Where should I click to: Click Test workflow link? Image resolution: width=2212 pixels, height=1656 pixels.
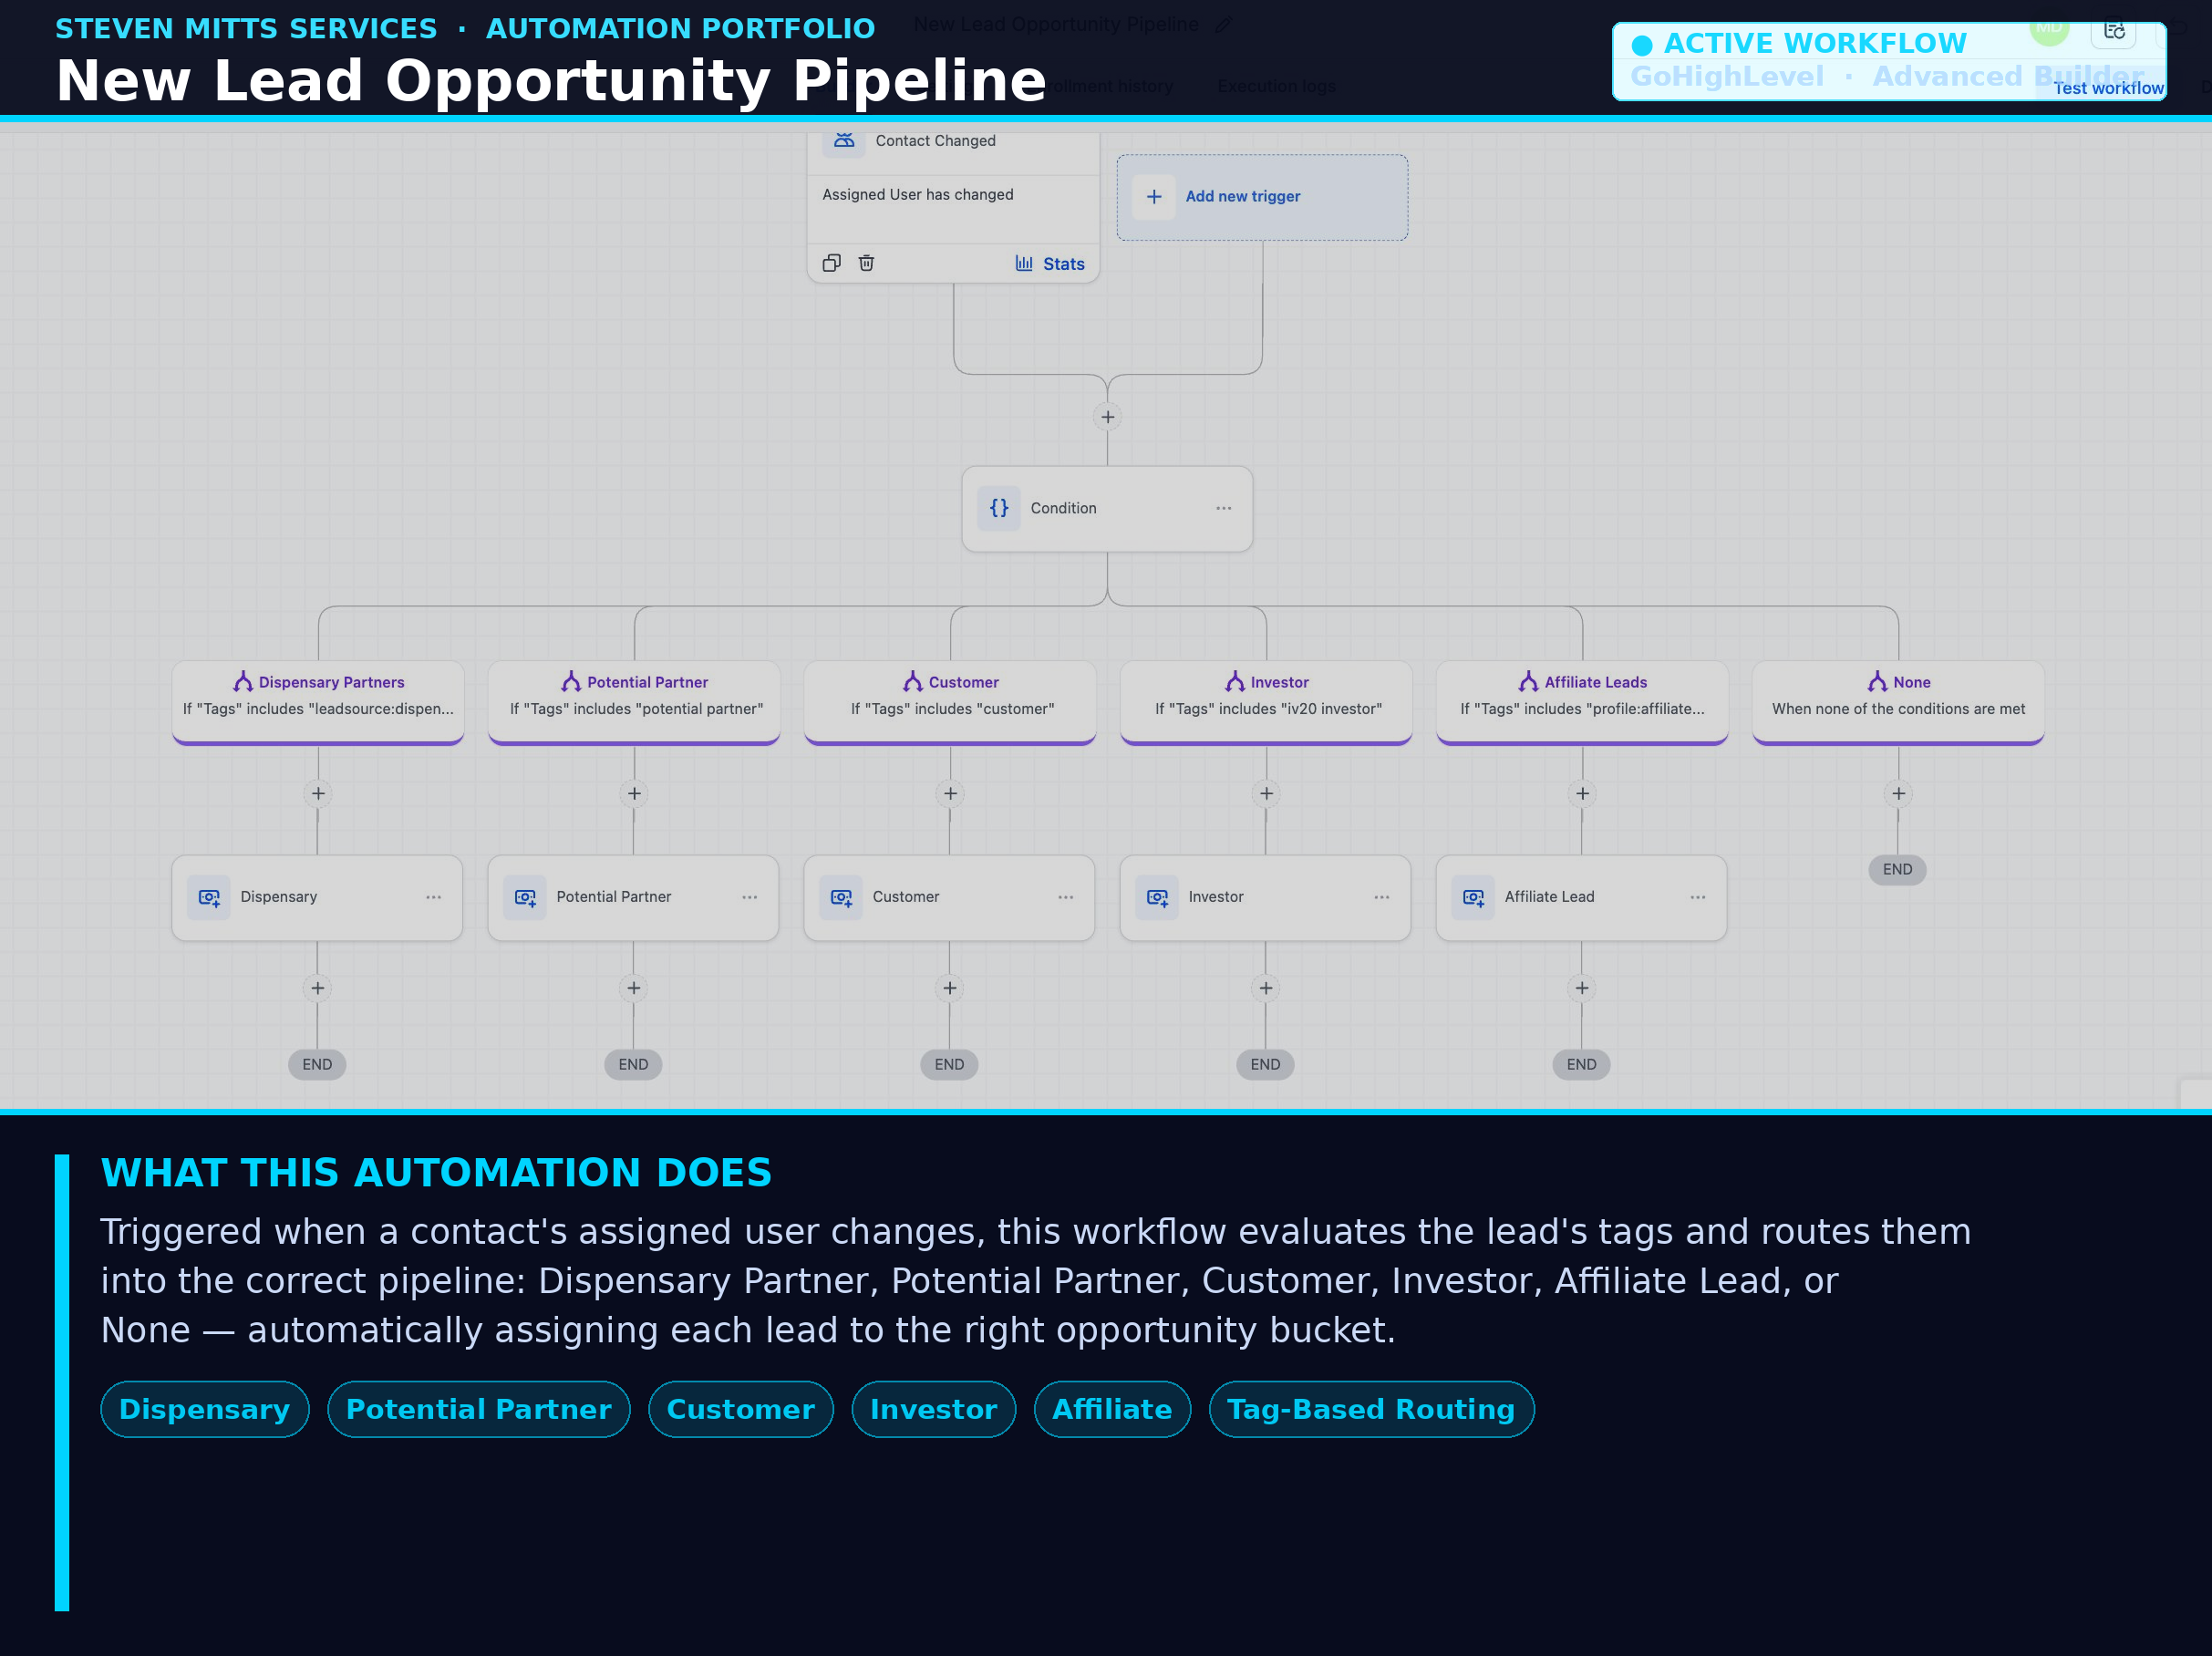coord(2108,88)
